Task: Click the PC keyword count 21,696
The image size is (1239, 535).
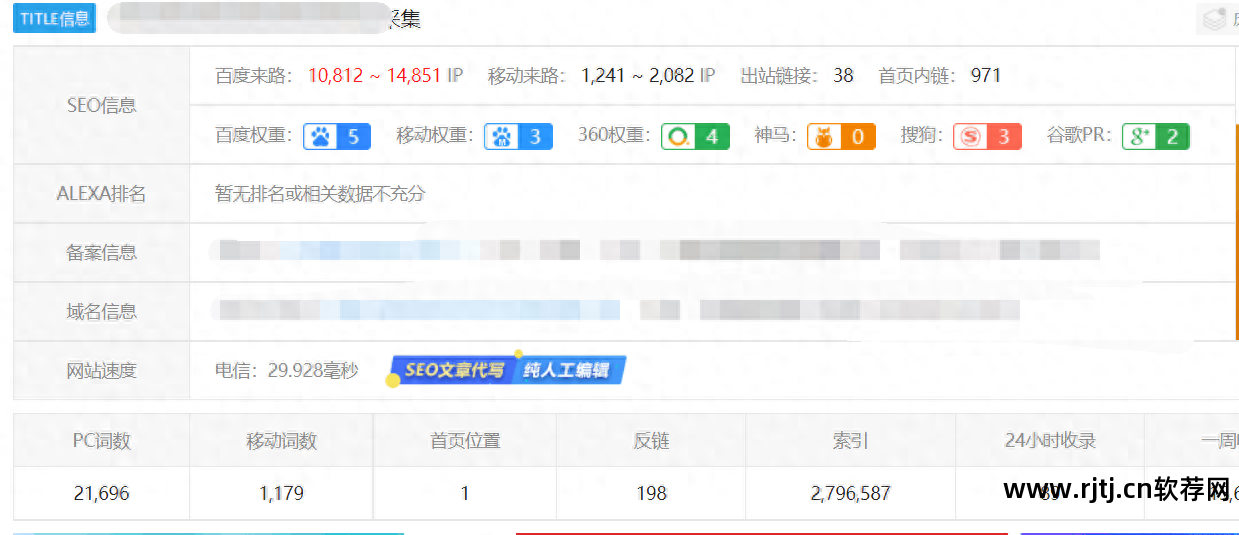Action: [101, 493]
